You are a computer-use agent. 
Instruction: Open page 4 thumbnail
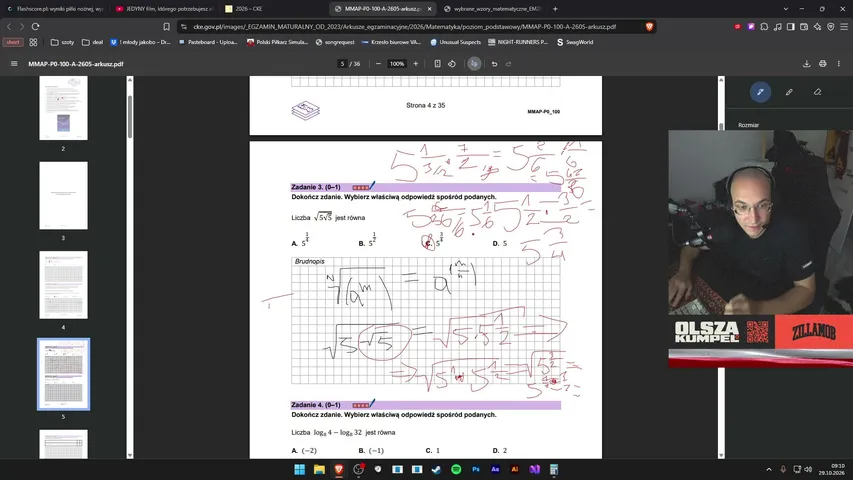pos(63,285)
